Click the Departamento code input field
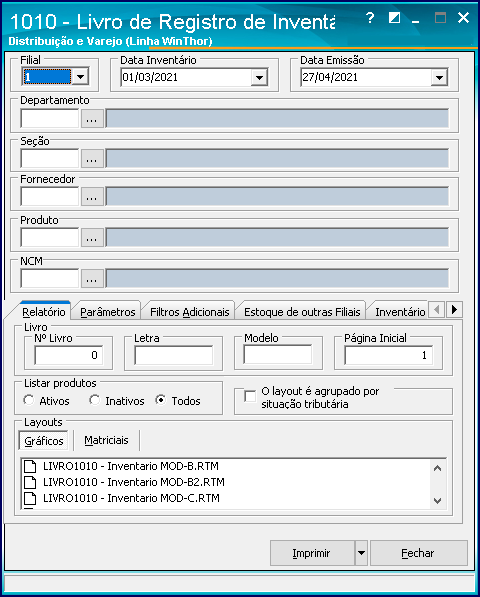Viewport: 480px width, 597px height. 50,118
